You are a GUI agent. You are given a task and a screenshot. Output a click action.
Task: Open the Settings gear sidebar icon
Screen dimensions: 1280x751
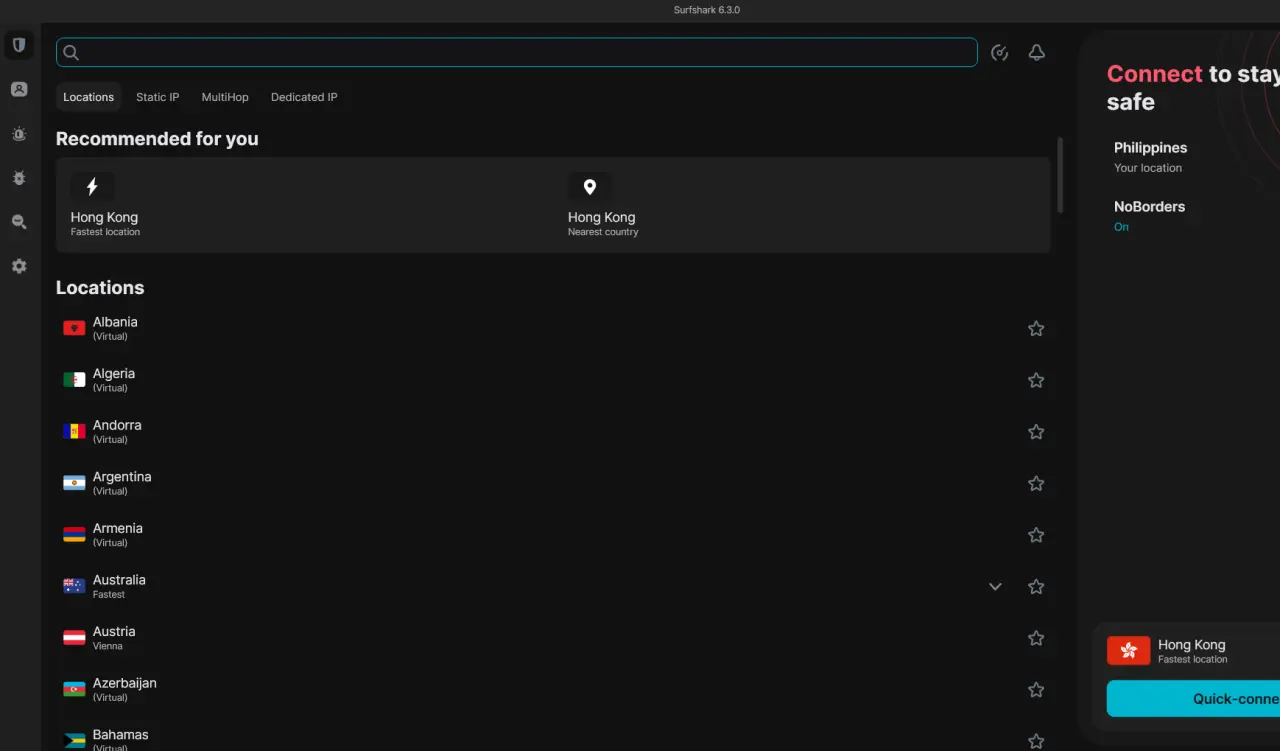click(x=19, y=266)
